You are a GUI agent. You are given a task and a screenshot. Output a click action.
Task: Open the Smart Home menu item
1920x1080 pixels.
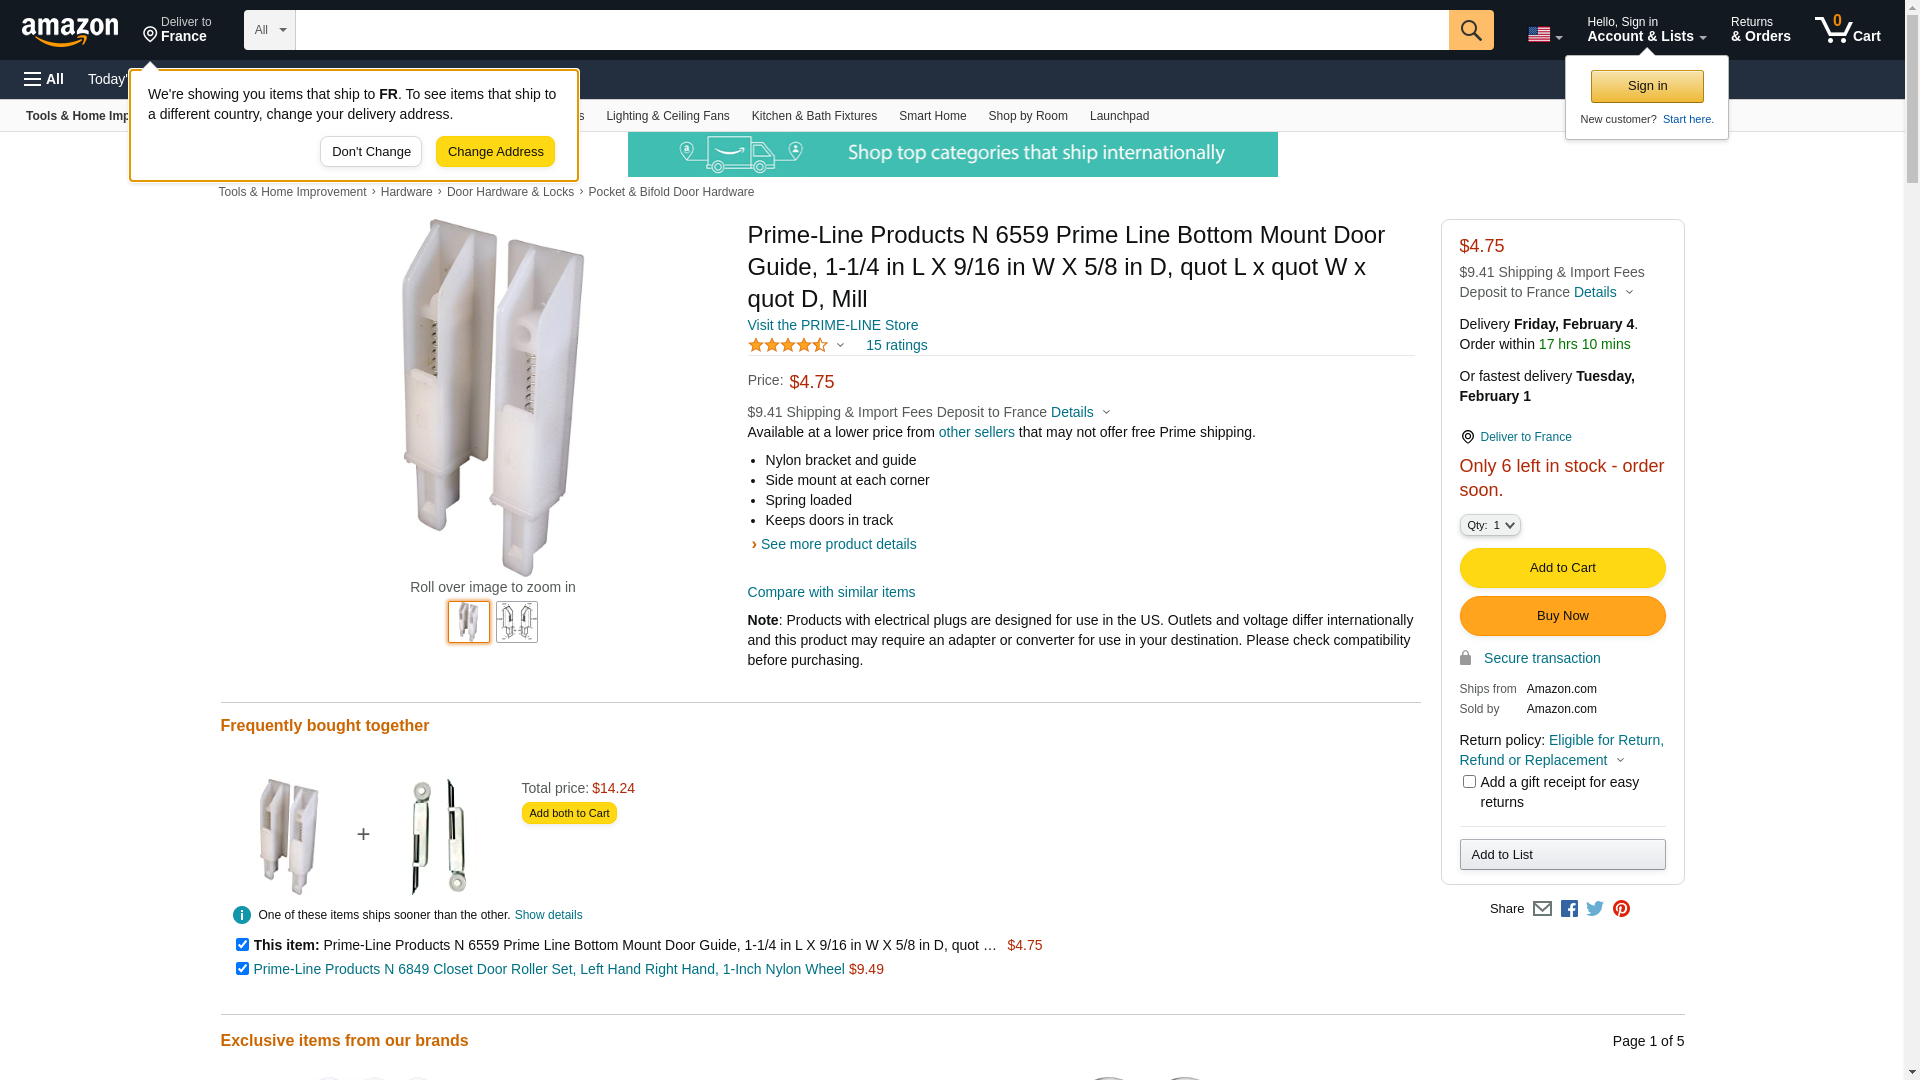pyautogui.click(x=932, y=116)
